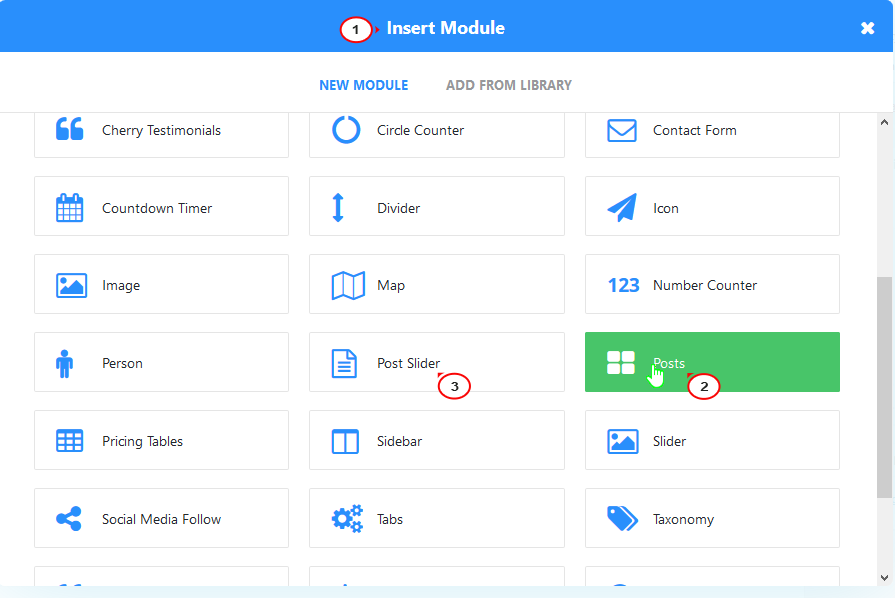Click the Taxonomy tags icon

point(622,519)
